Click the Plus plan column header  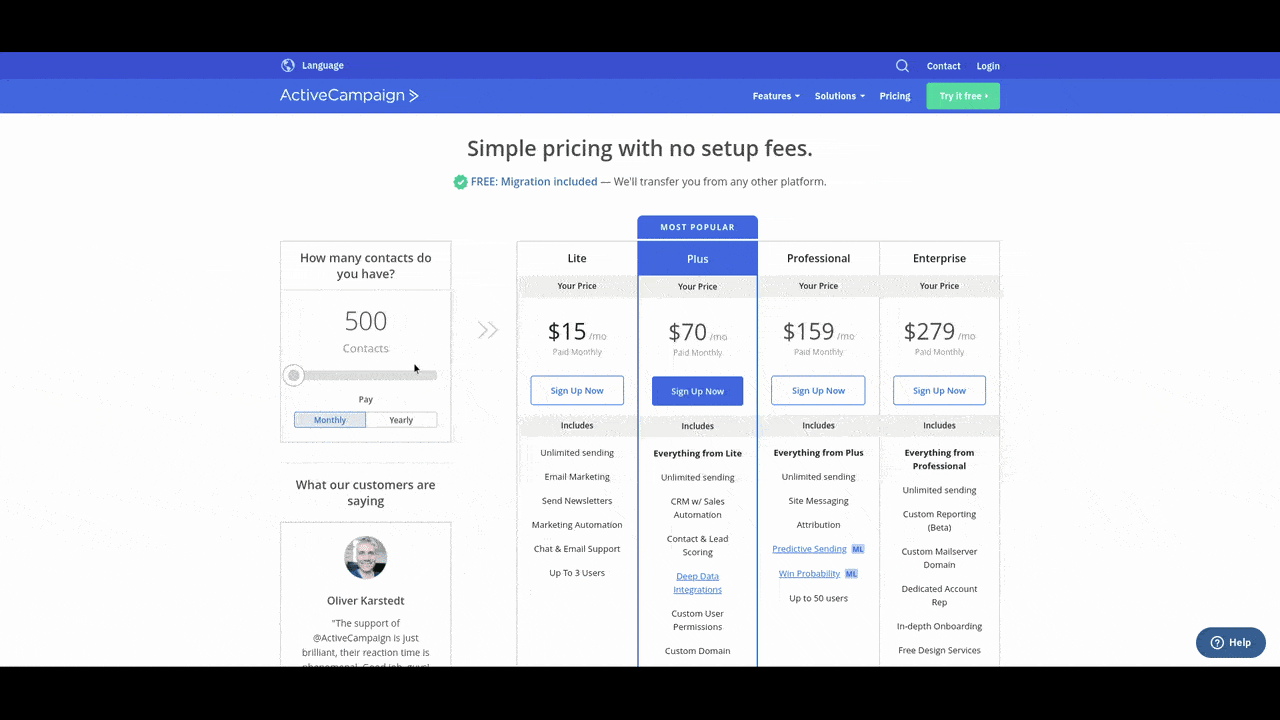[x=697, y=259]
